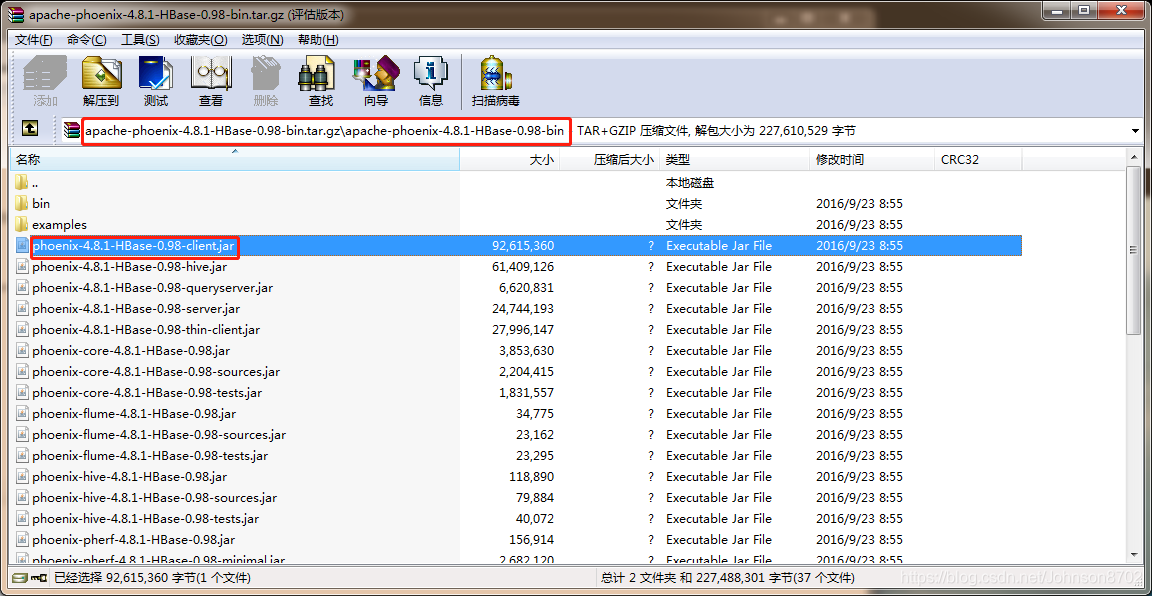Click the Test (测试) toolbar icon
The image size is (1152, 596).
pyautogui.click(x=156, y=73)
